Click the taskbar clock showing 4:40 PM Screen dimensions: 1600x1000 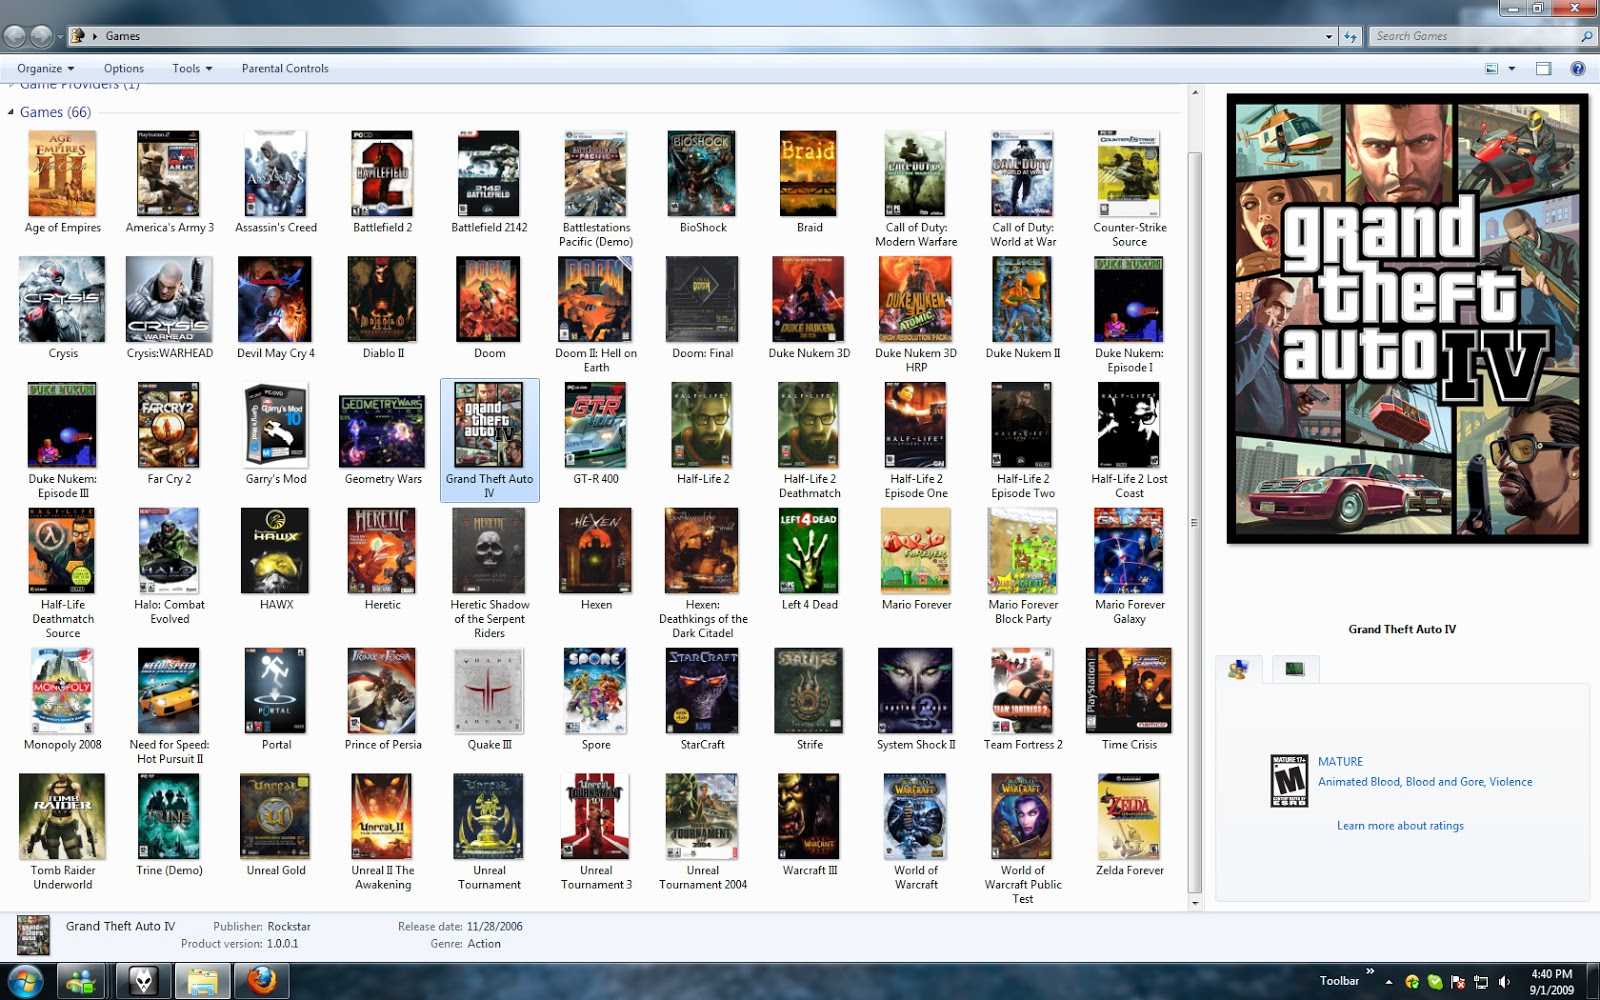click(1551, 981)
